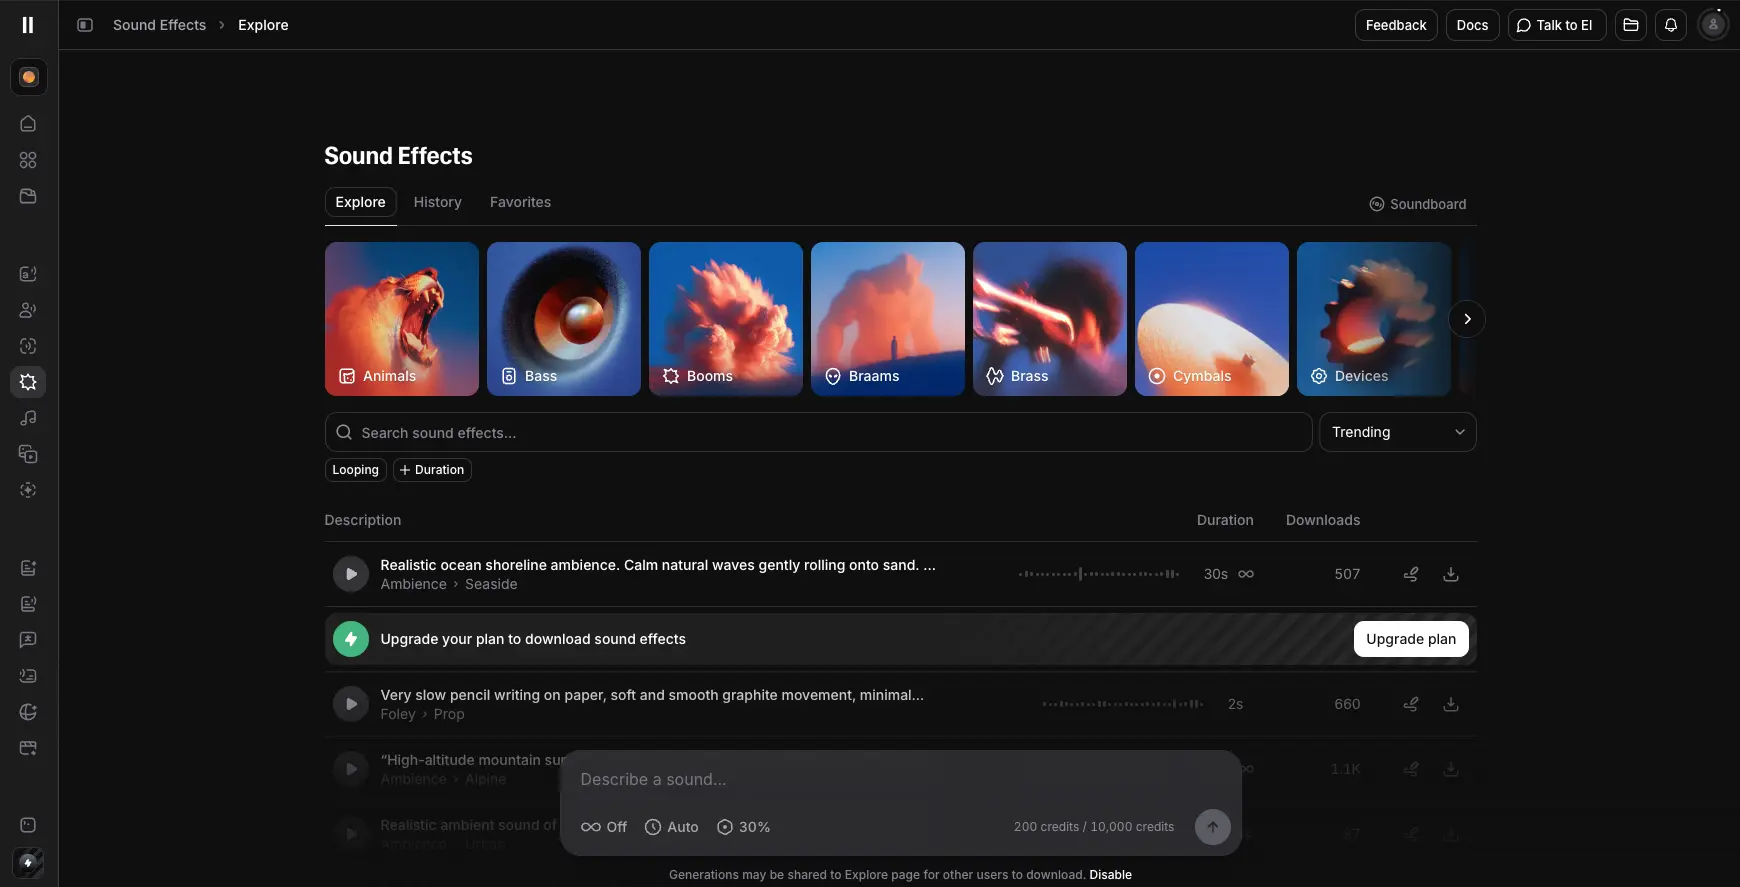Play the pencil writing on paper preview
The width and height of the screenshot is (1740, 887).
pos(351,704)
